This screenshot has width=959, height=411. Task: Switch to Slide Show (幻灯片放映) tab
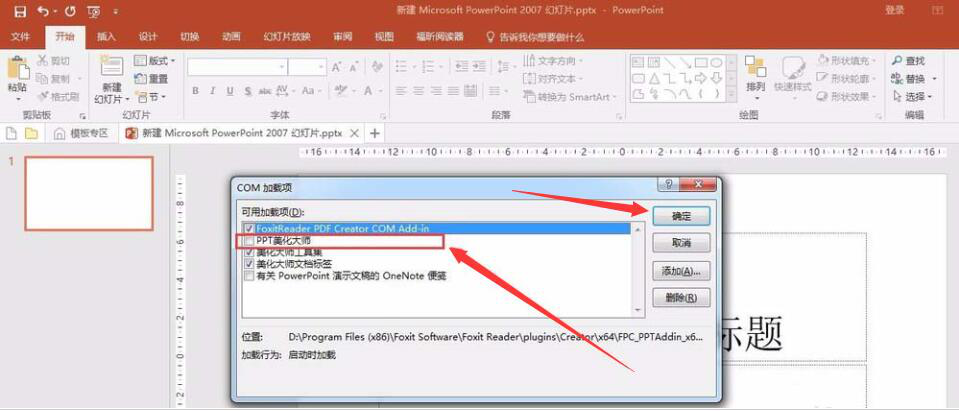pyautogui.click(x=287, y=37)
